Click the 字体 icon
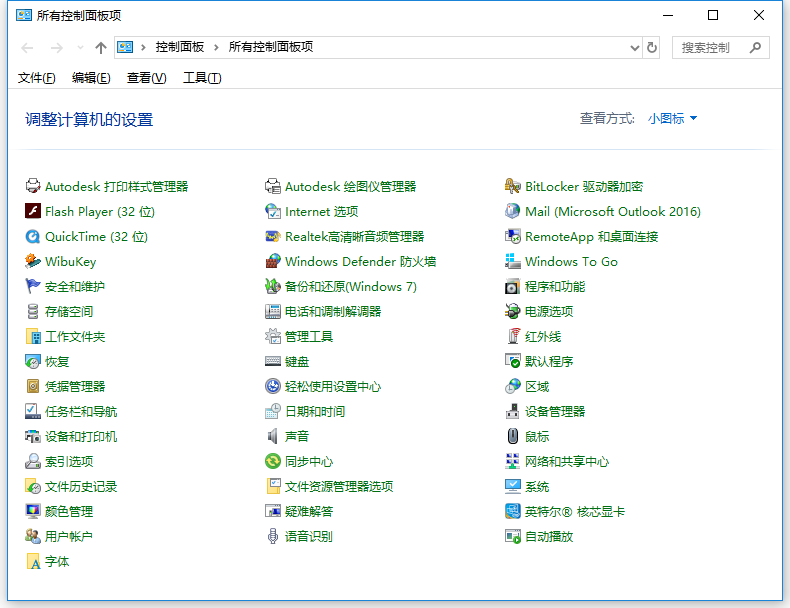The image size is (790, 608). 33,561
